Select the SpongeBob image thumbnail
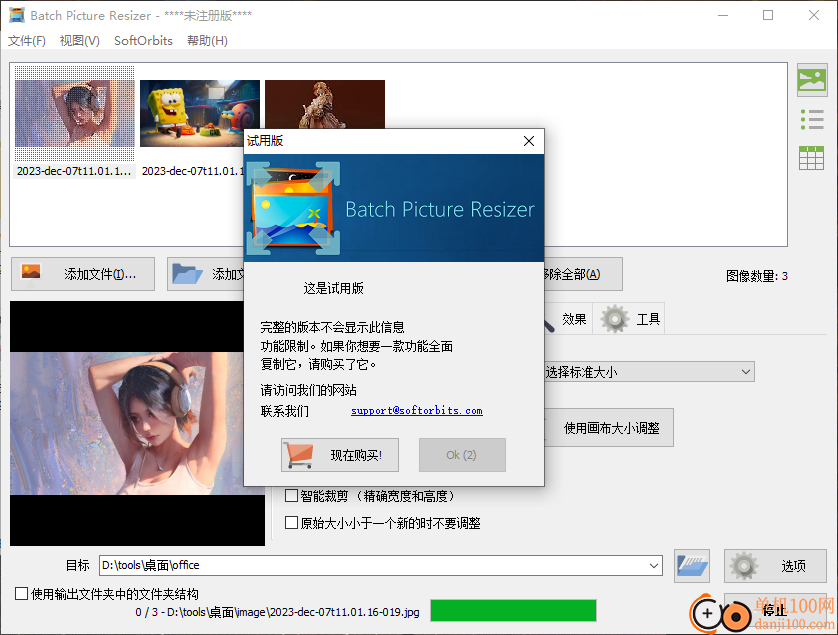Screen dimensions: 838x635 click(x=199, y=113)
